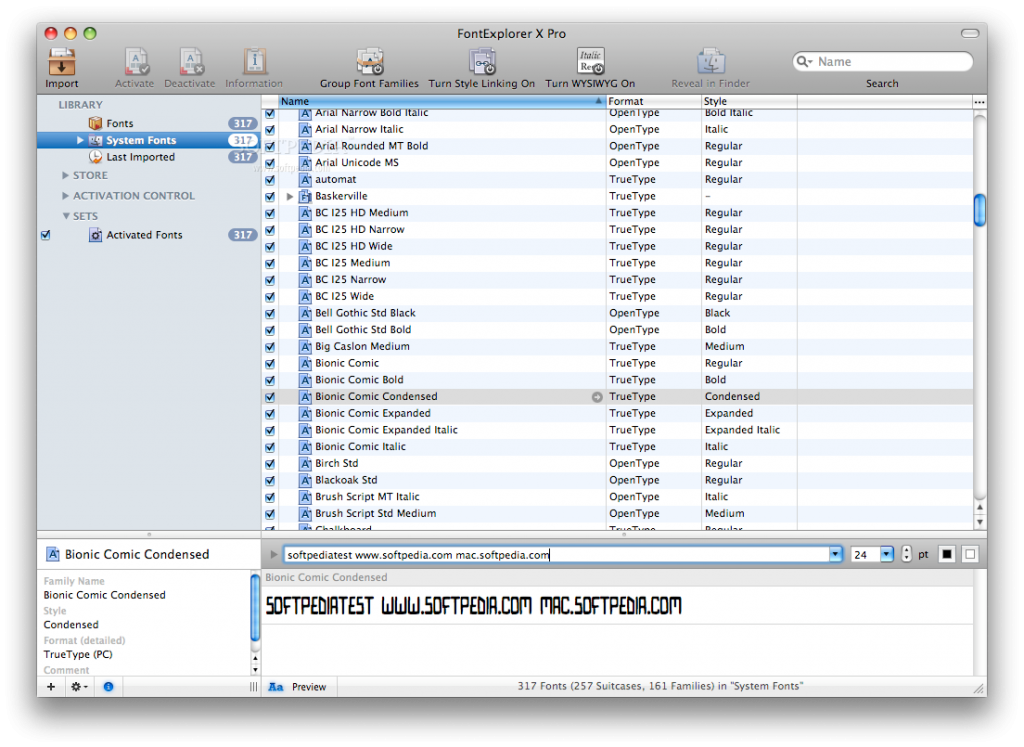Click the Reveal in Finder icon
Image resolution: width=1024 pixels, height=747 pixels.
[711, 62]
